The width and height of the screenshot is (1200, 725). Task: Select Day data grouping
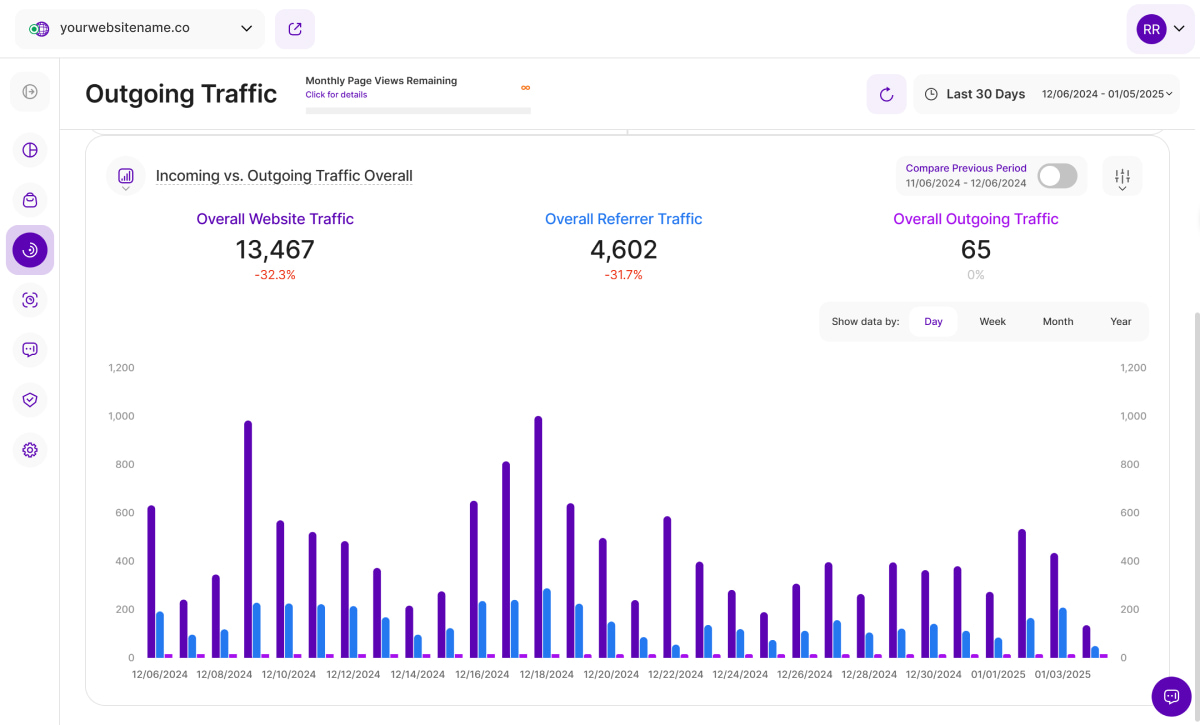tap(933, 322)
